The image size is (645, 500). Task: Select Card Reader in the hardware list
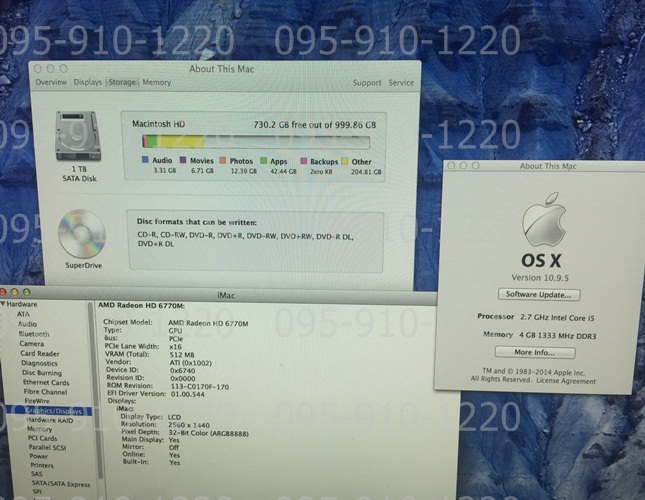pos(39,353)
